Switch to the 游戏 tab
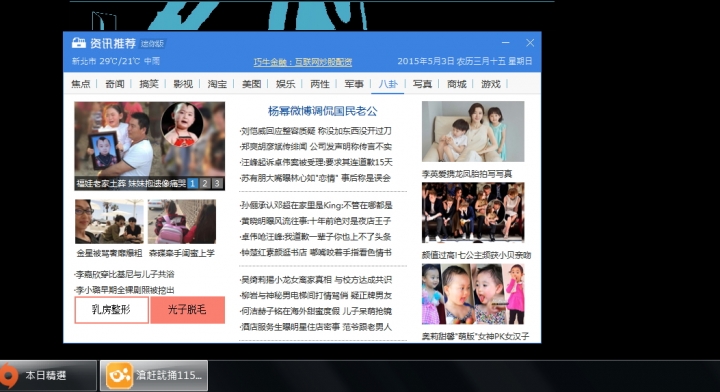The width and height of the screenshot is (720, 392). click(x=491, y=84)
